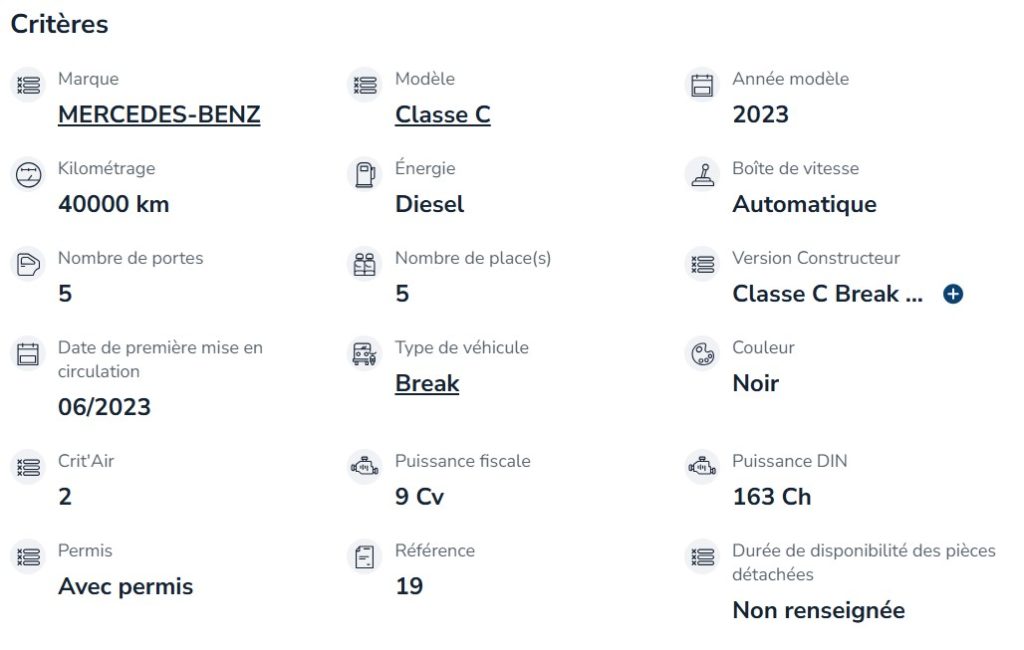Click the Marque list icon
The image size is (1024, 650).
(x=28, y=85)
